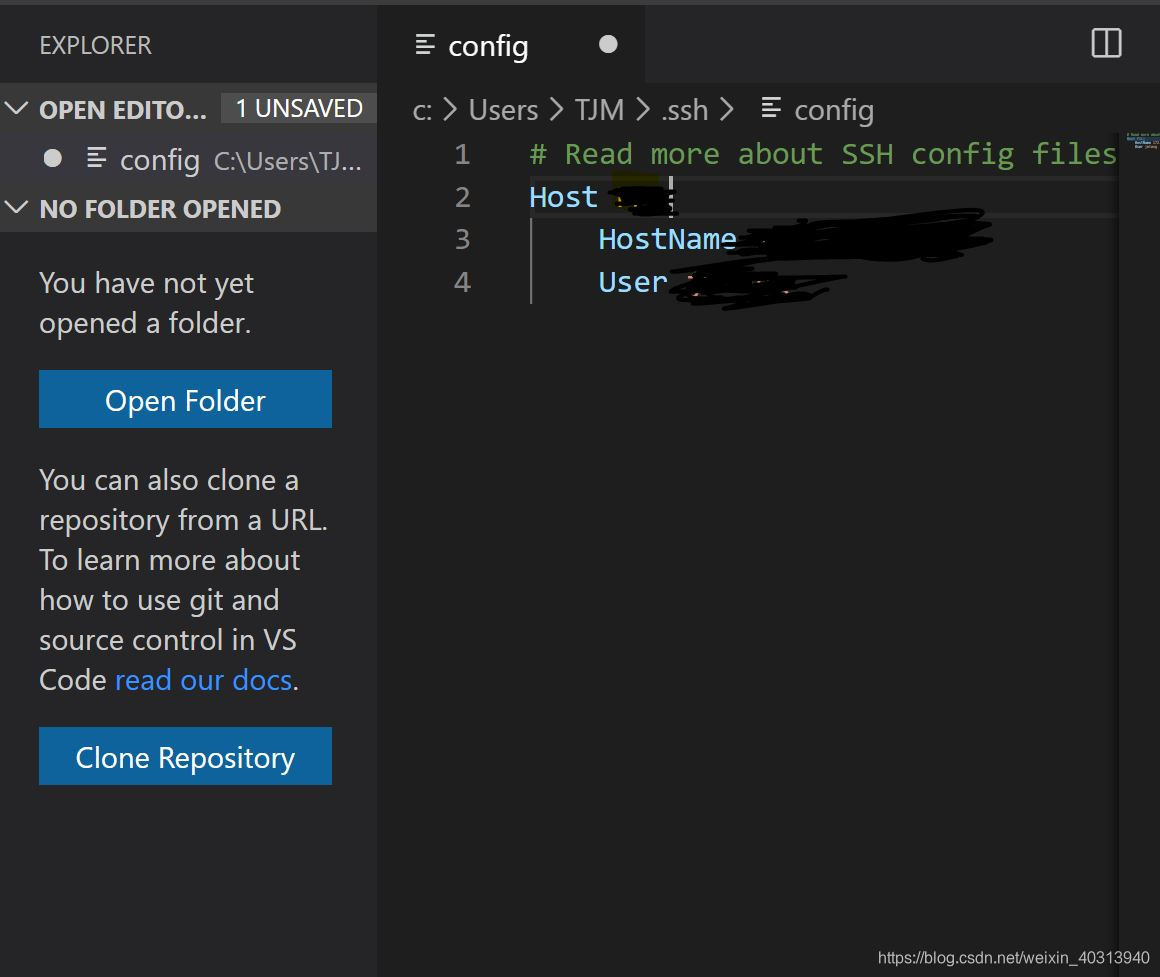Viewport: 1160px width, 977px height.
Task: Open the read our docs link
Action: click(x=203, y=679)
